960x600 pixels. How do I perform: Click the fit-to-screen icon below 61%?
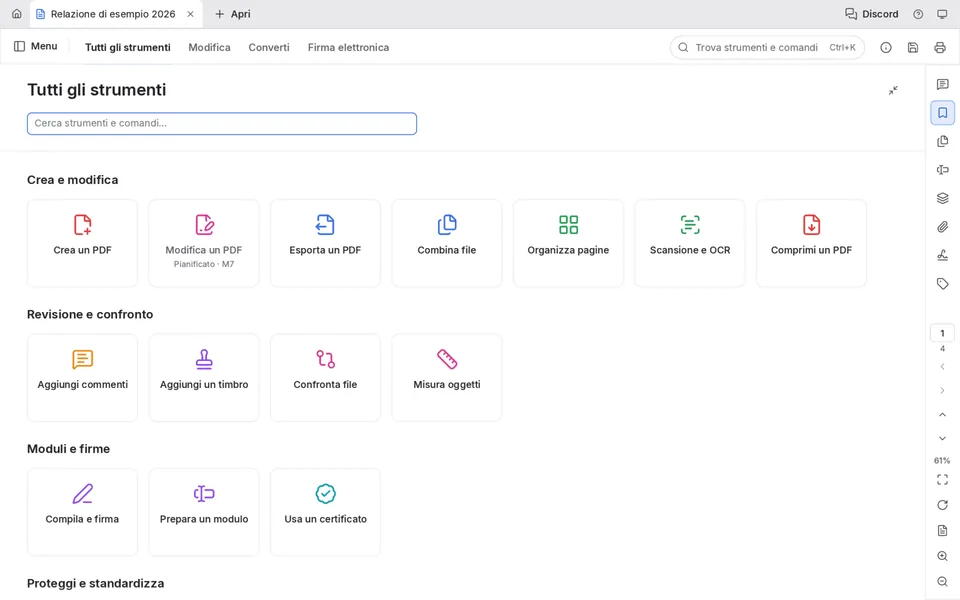(942, 480)
